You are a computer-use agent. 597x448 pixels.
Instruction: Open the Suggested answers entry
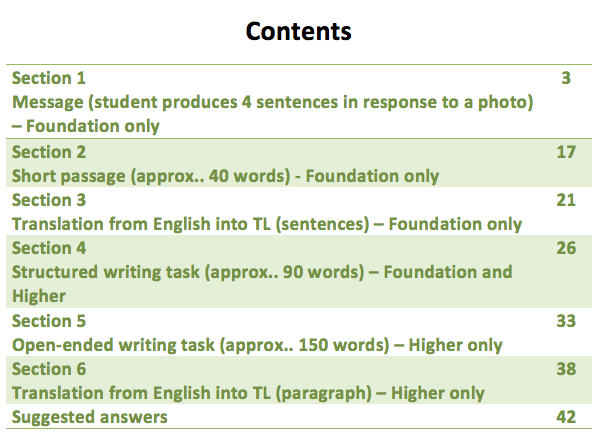click(x=89, y=417)
